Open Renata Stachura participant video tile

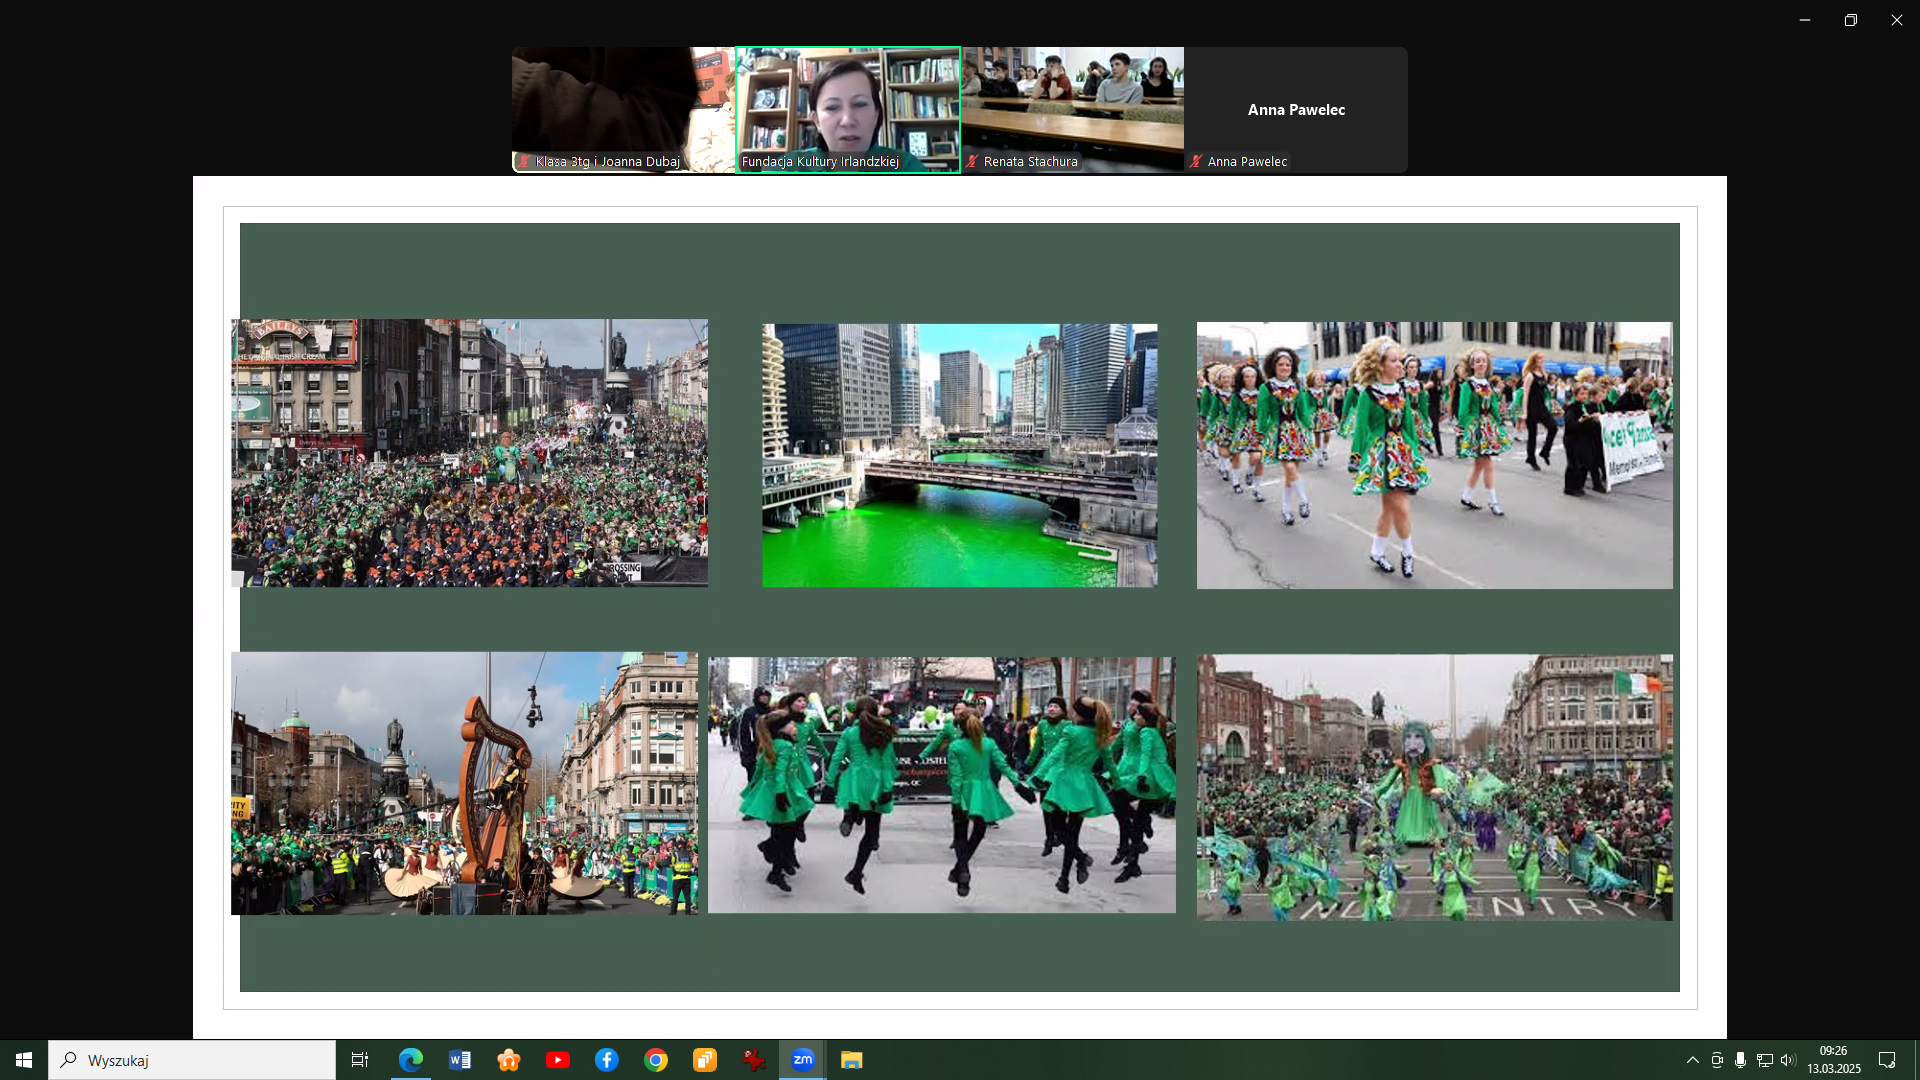(1072, 109)
